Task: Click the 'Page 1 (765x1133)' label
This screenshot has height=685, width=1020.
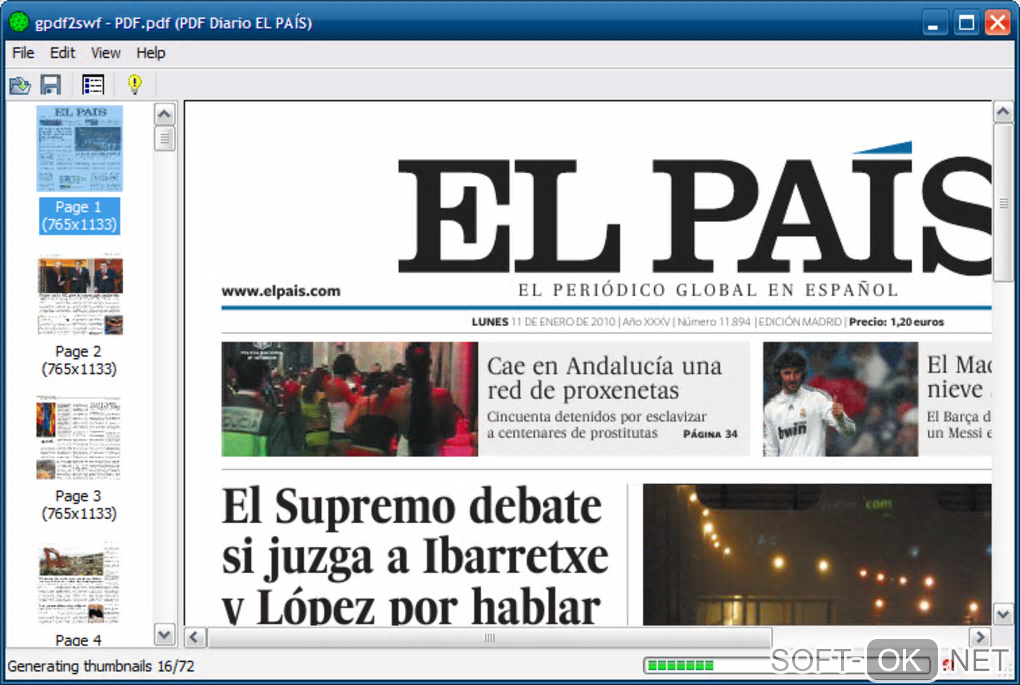Action: tap(79, 216)
